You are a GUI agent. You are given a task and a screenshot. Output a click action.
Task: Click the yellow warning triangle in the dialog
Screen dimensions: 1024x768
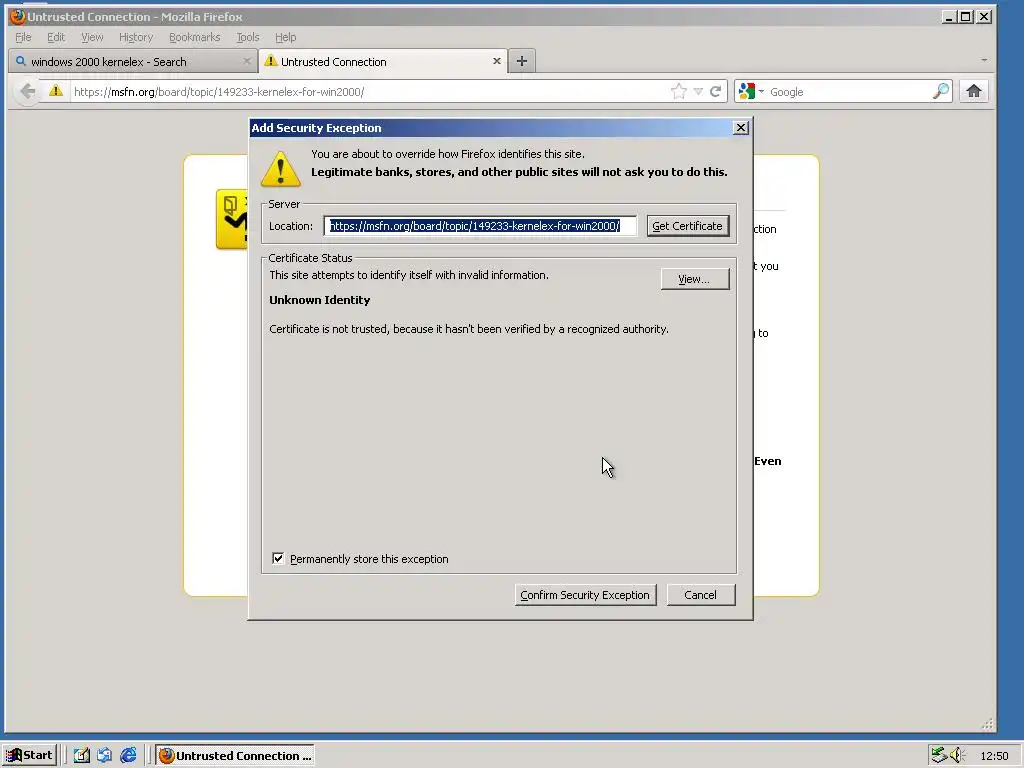point(281,169)
